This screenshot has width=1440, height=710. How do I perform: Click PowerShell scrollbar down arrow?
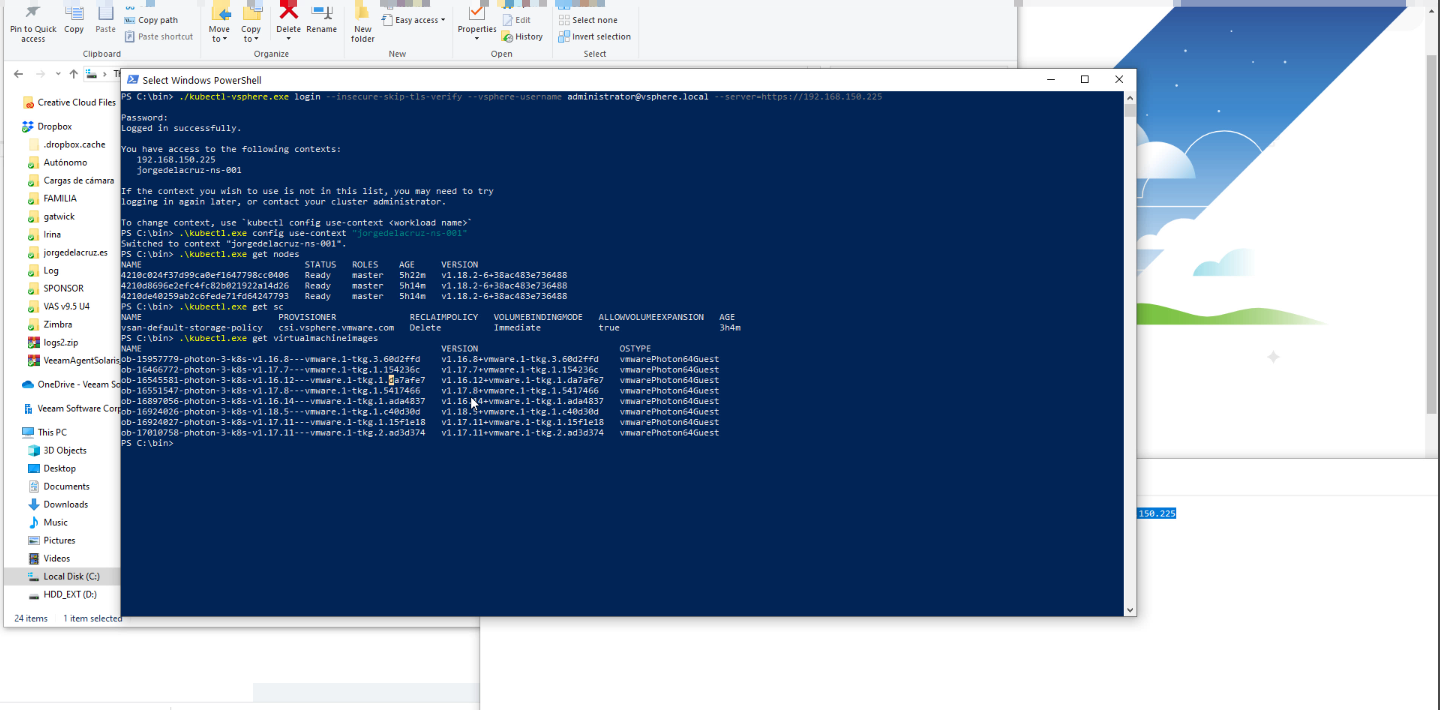[1130, 610]
